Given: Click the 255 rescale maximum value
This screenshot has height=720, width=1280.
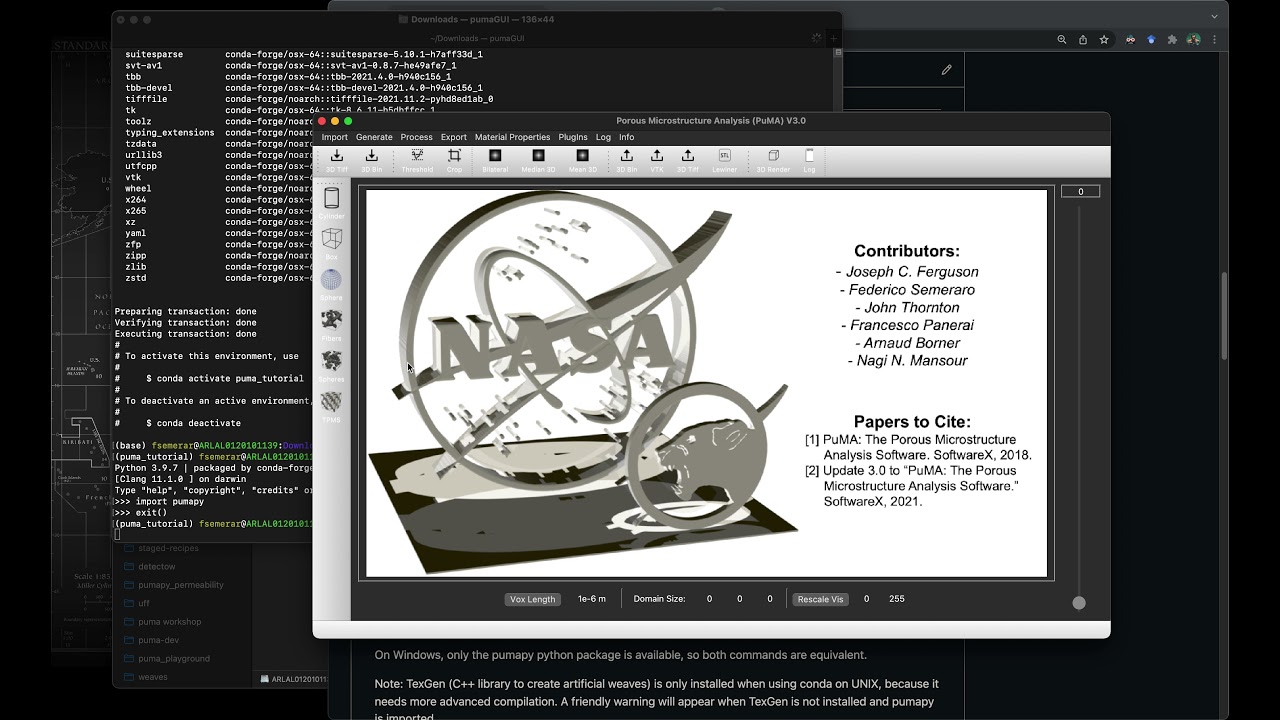Looking at the screenshot, I should (897, 599).
